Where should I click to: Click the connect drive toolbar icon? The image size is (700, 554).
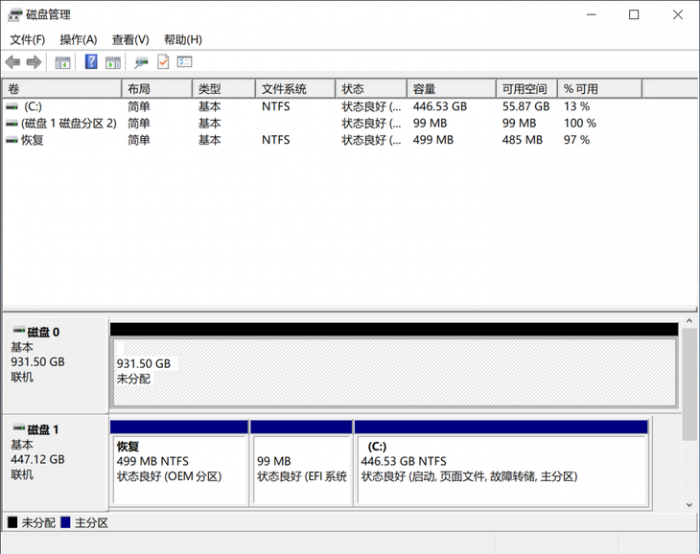point(142,62)
